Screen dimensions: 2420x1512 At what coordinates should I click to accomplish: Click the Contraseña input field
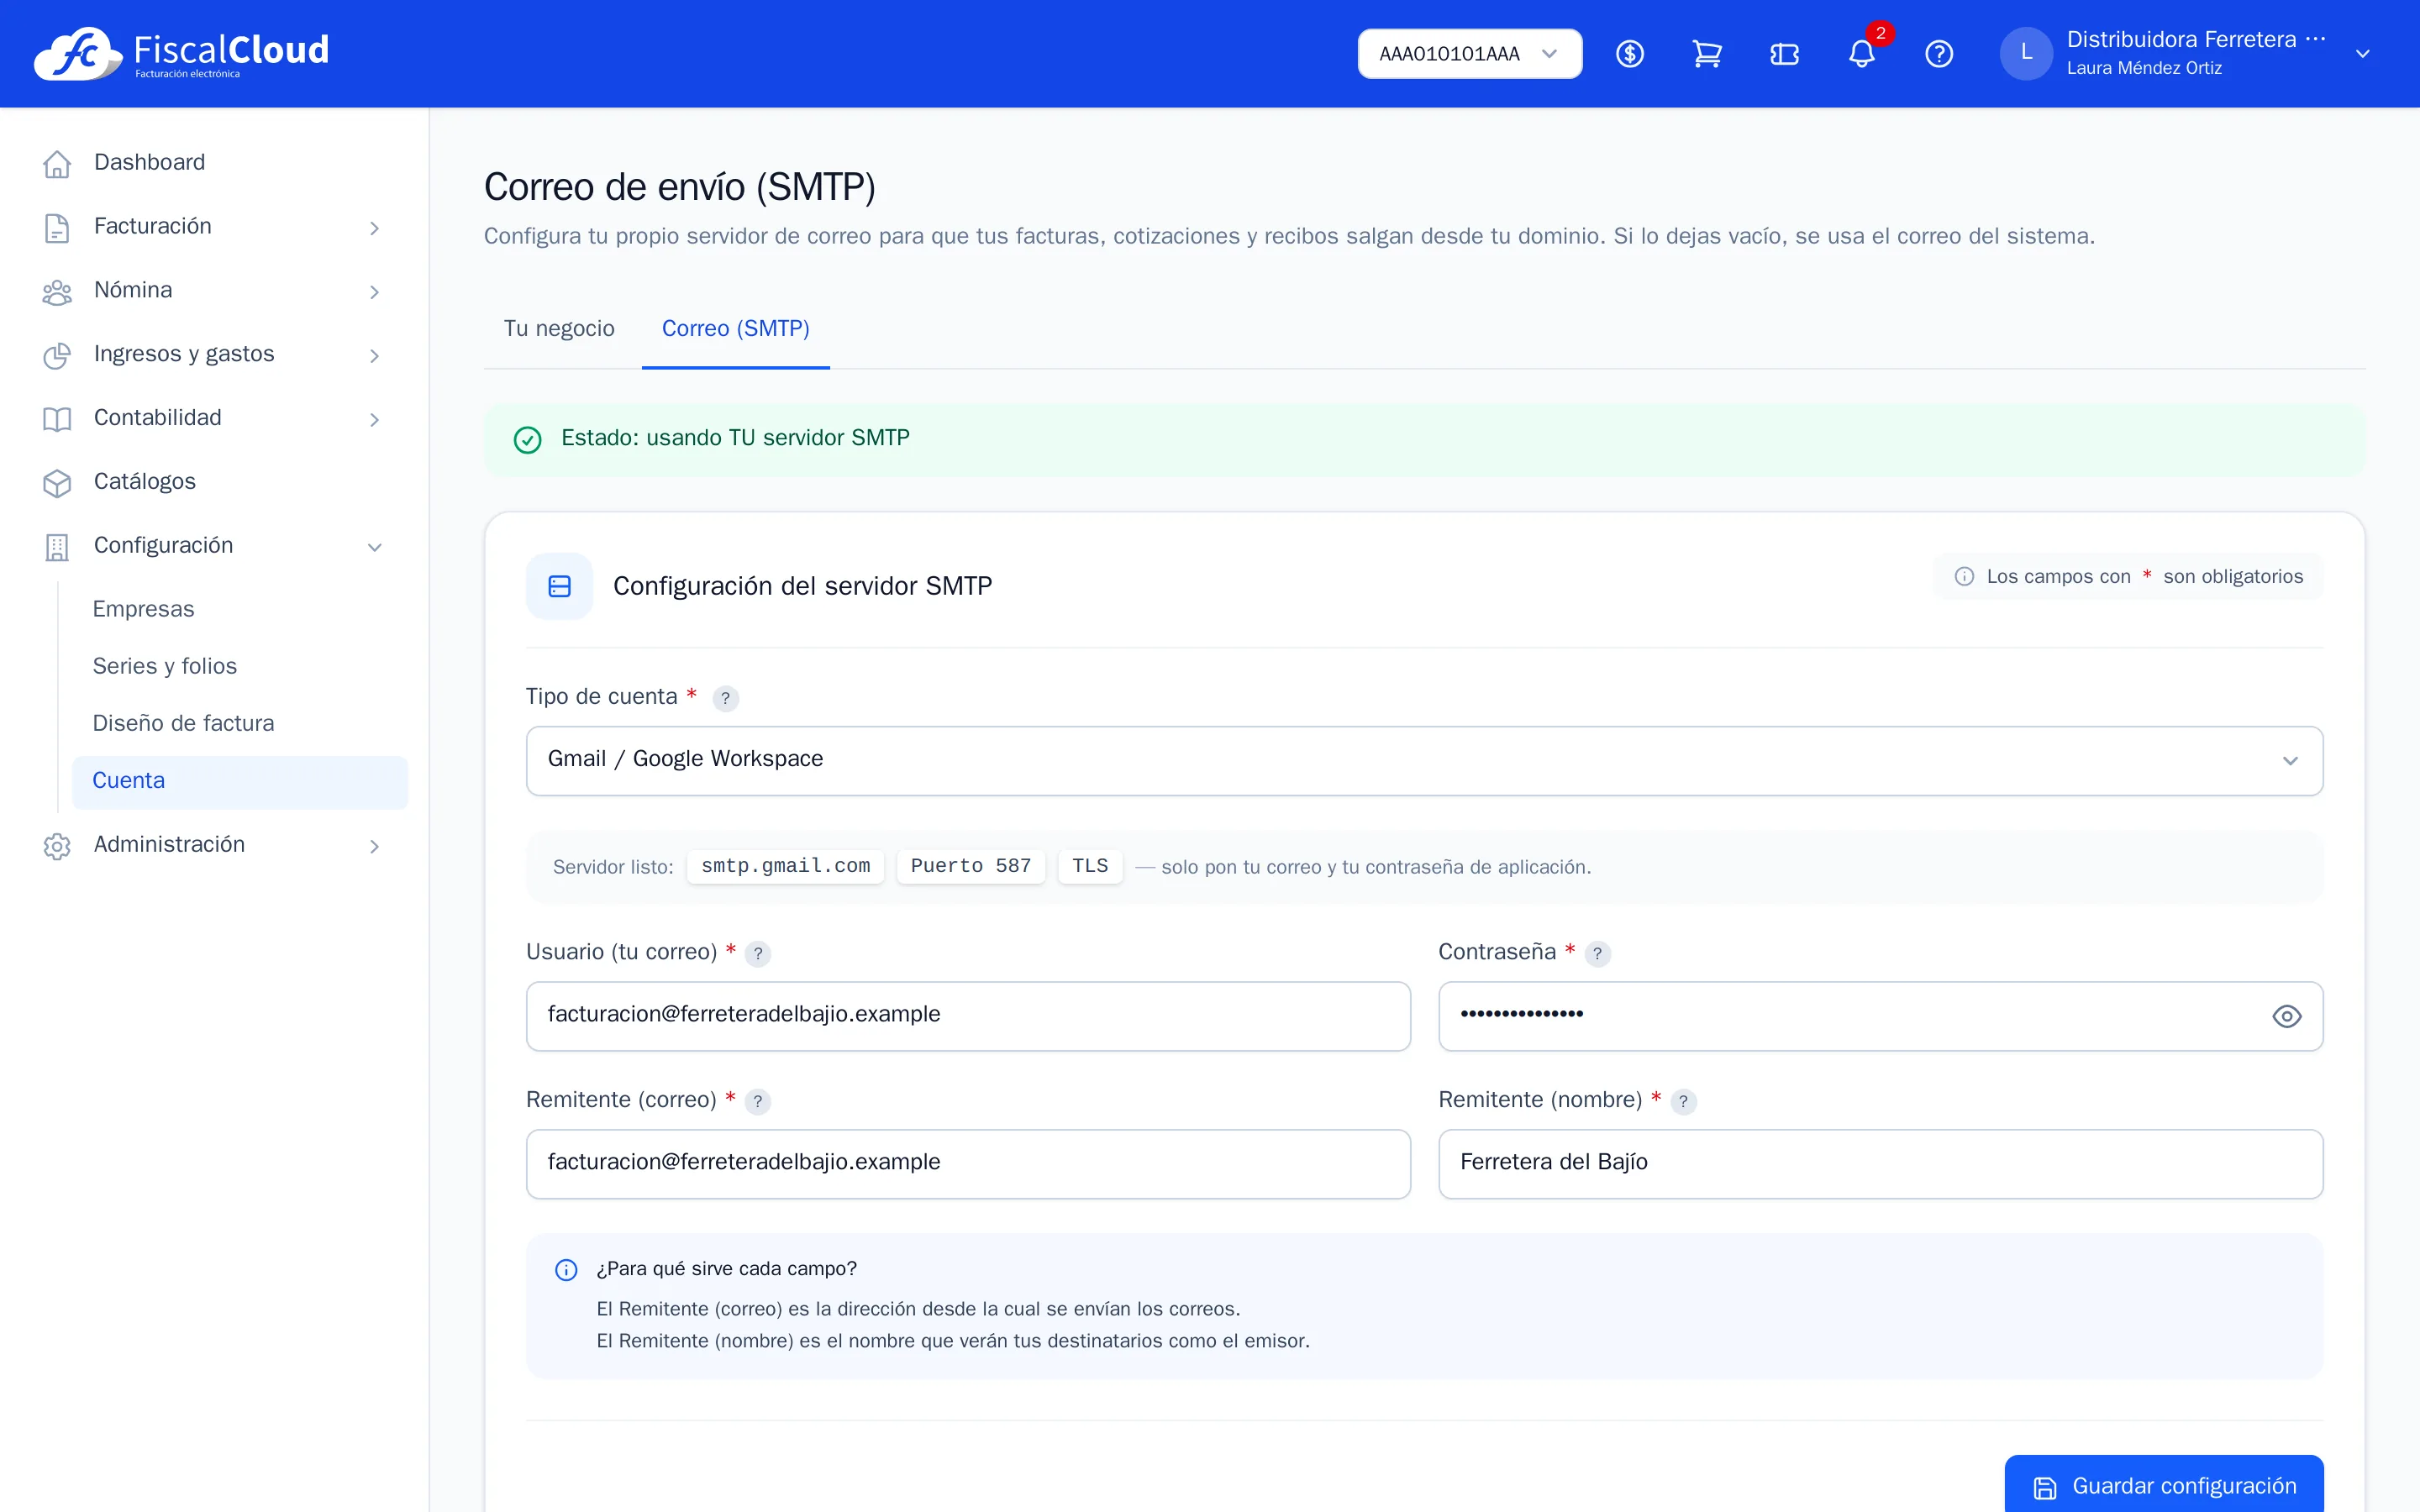pyautogui.click(x=1881, y=1016)
